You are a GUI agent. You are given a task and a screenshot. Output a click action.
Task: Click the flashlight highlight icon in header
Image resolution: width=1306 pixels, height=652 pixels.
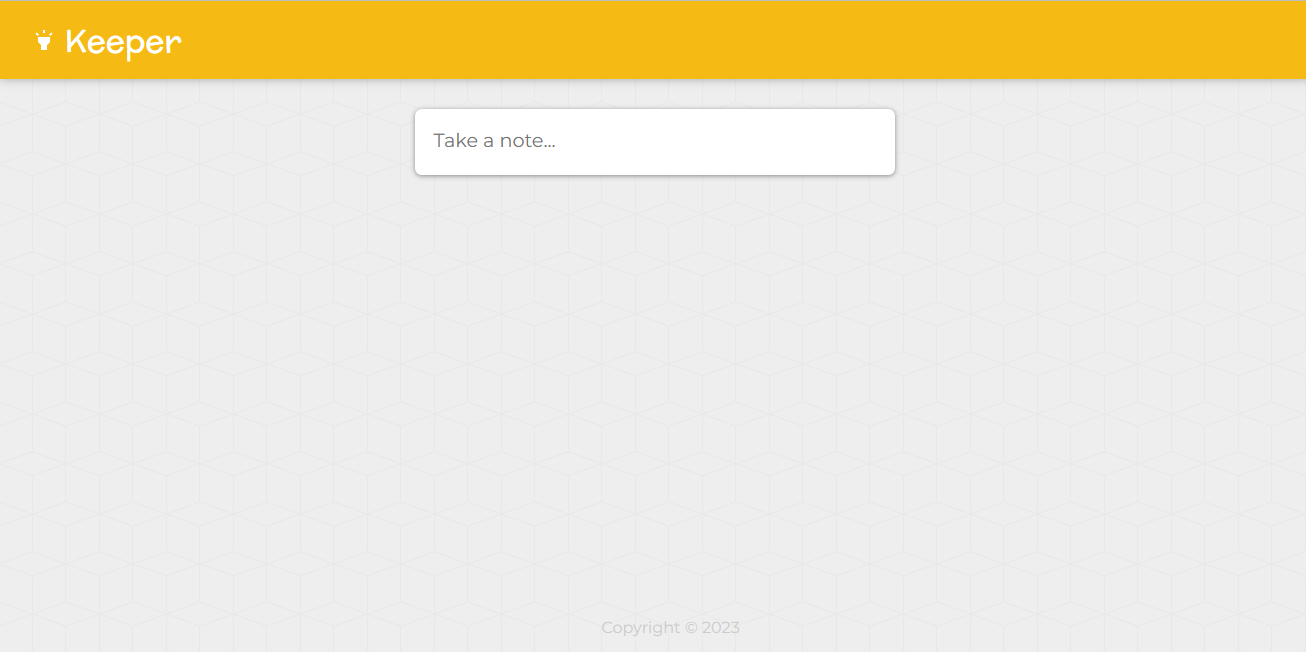click(x=43, y=41)
